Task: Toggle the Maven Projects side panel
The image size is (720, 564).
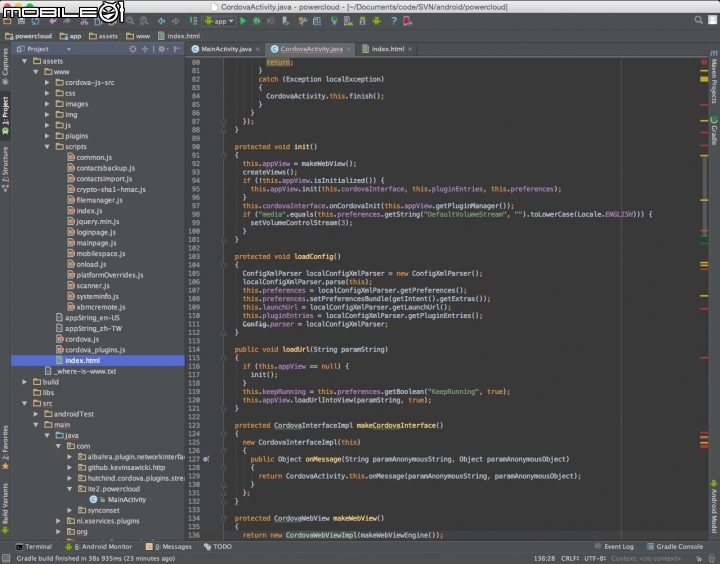Action: pyautogui.click(x=714, y=77)
